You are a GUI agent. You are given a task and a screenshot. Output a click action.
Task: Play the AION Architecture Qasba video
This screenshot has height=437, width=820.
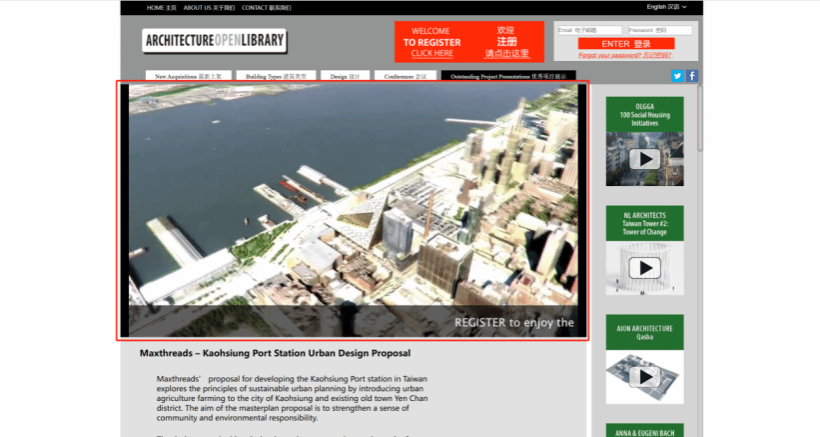click(x=645, y=377)
